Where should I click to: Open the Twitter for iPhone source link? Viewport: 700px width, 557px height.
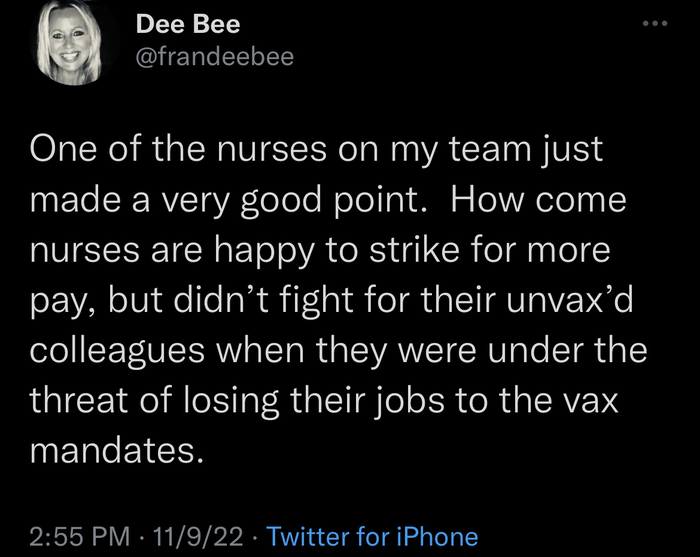372,537
